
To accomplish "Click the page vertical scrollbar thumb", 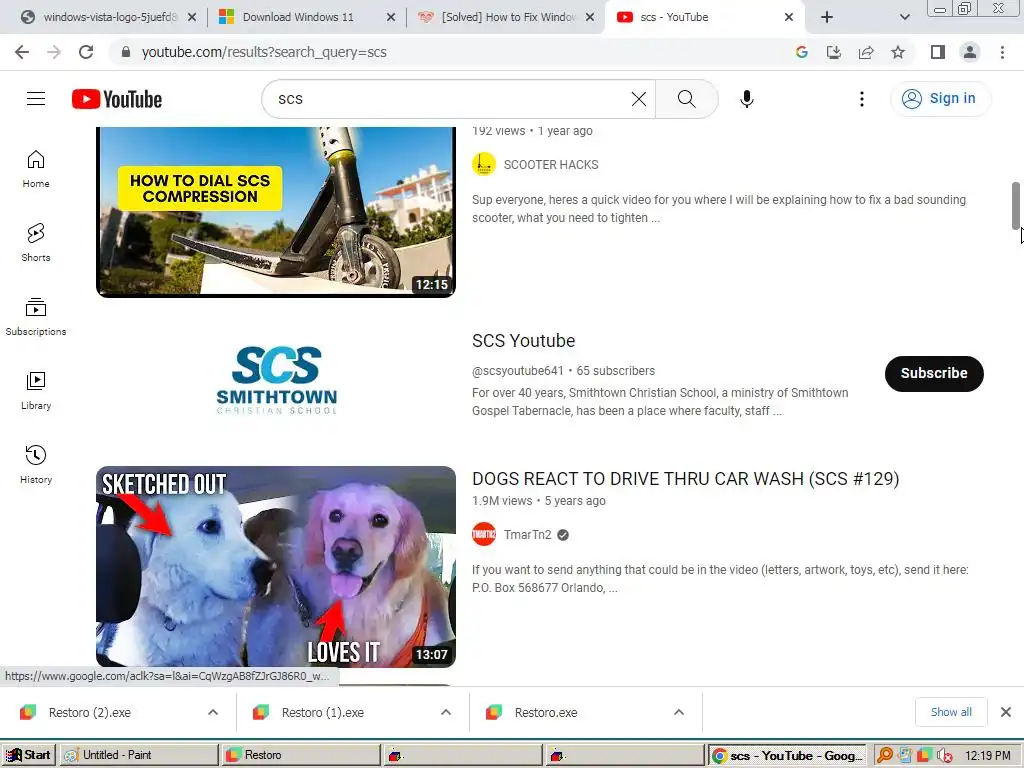I will [x=1016, y=206].
